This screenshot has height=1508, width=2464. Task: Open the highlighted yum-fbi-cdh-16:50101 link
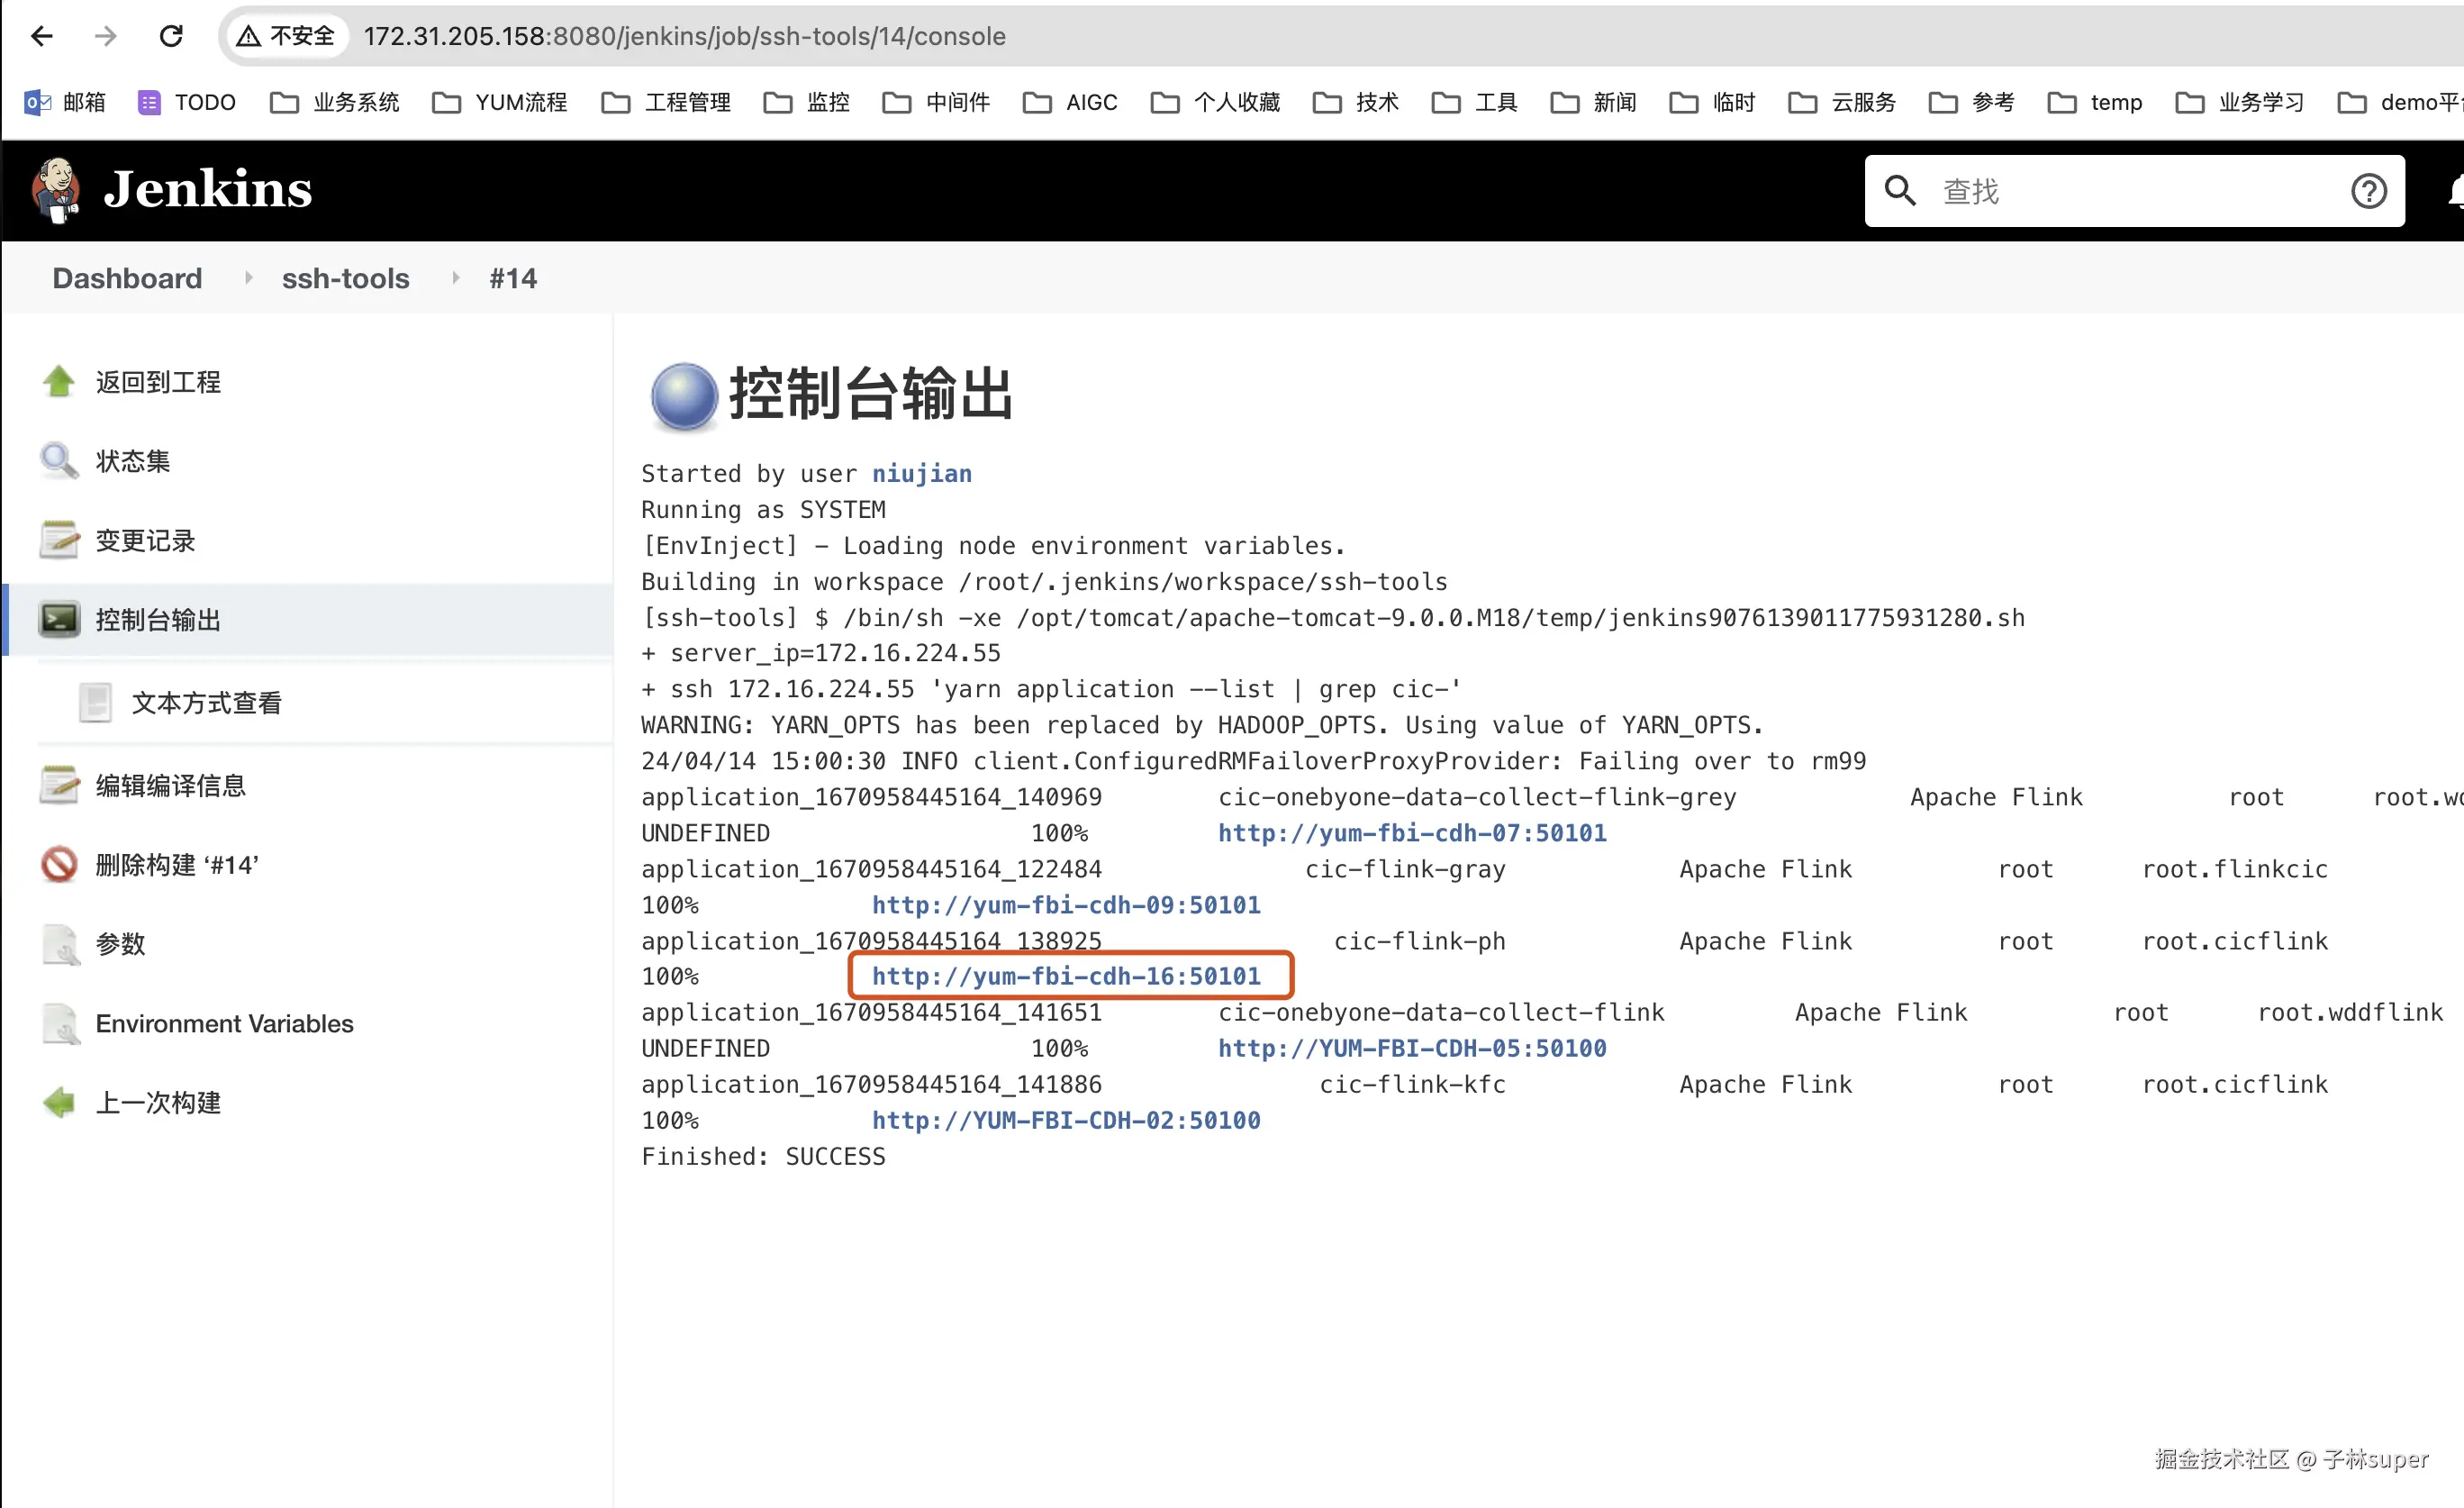(x=1066, y=976)
